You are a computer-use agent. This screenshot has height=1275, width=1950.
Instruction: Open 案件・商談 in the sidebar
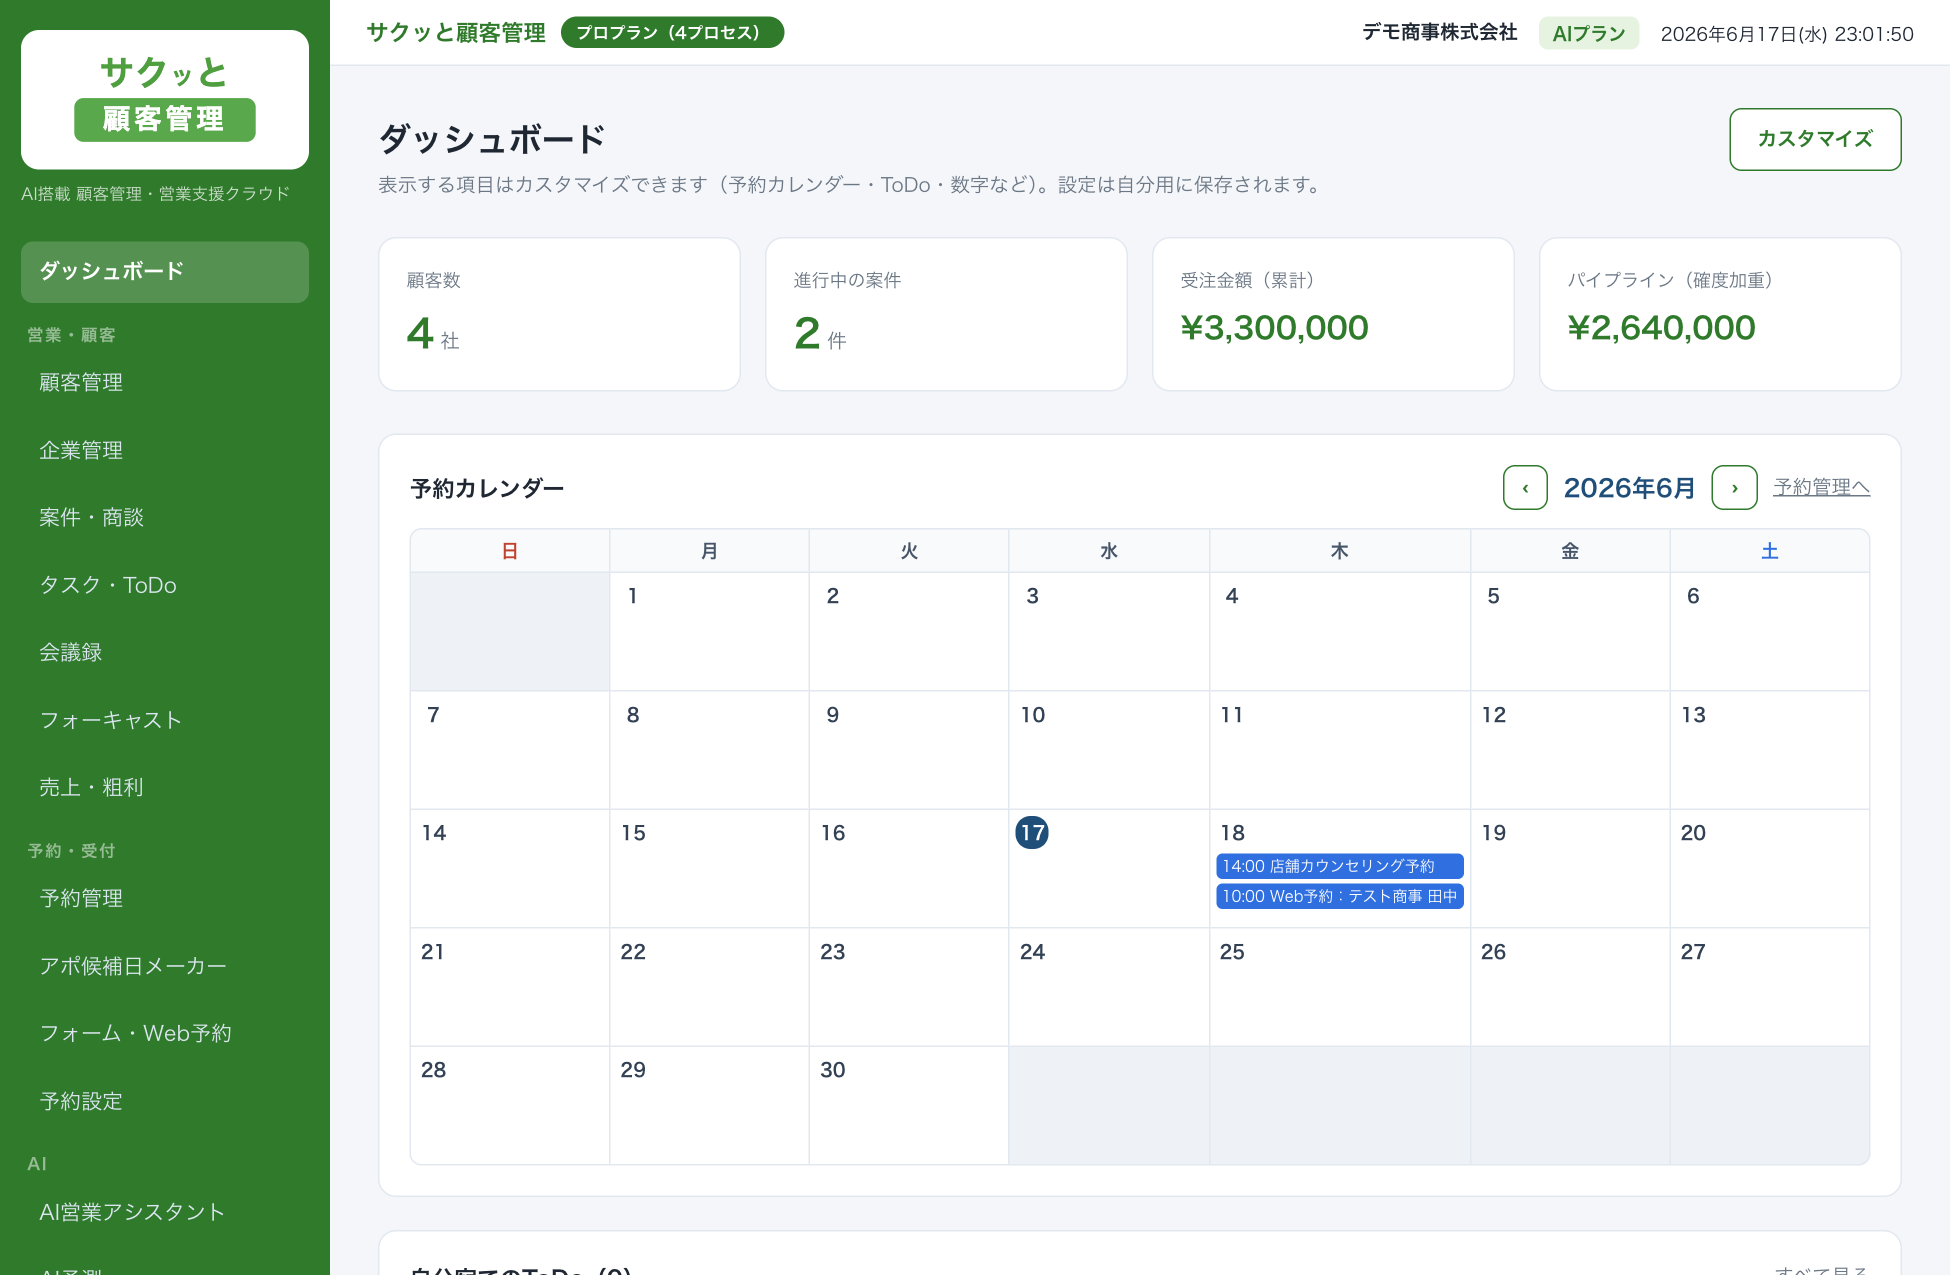pyautogui.click(x=165, y=517)
